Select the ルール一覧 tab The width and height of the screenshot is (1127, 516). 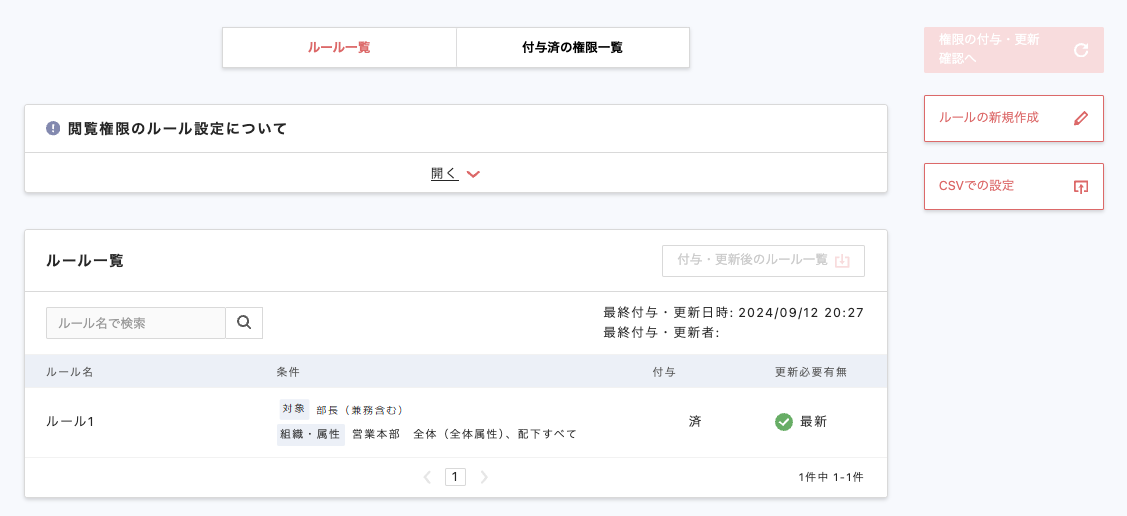click(x=339, y=47)
